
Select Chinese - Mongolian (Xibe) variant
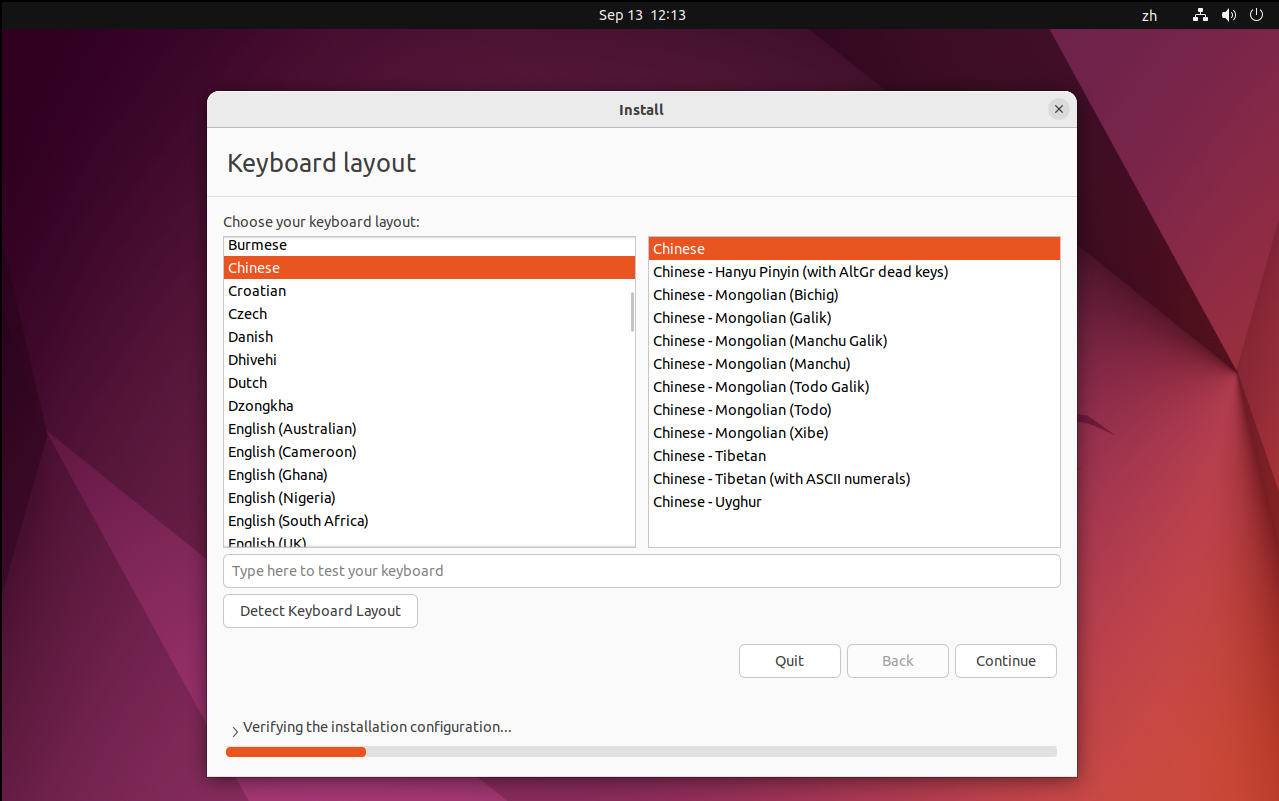tap(854, 433)
